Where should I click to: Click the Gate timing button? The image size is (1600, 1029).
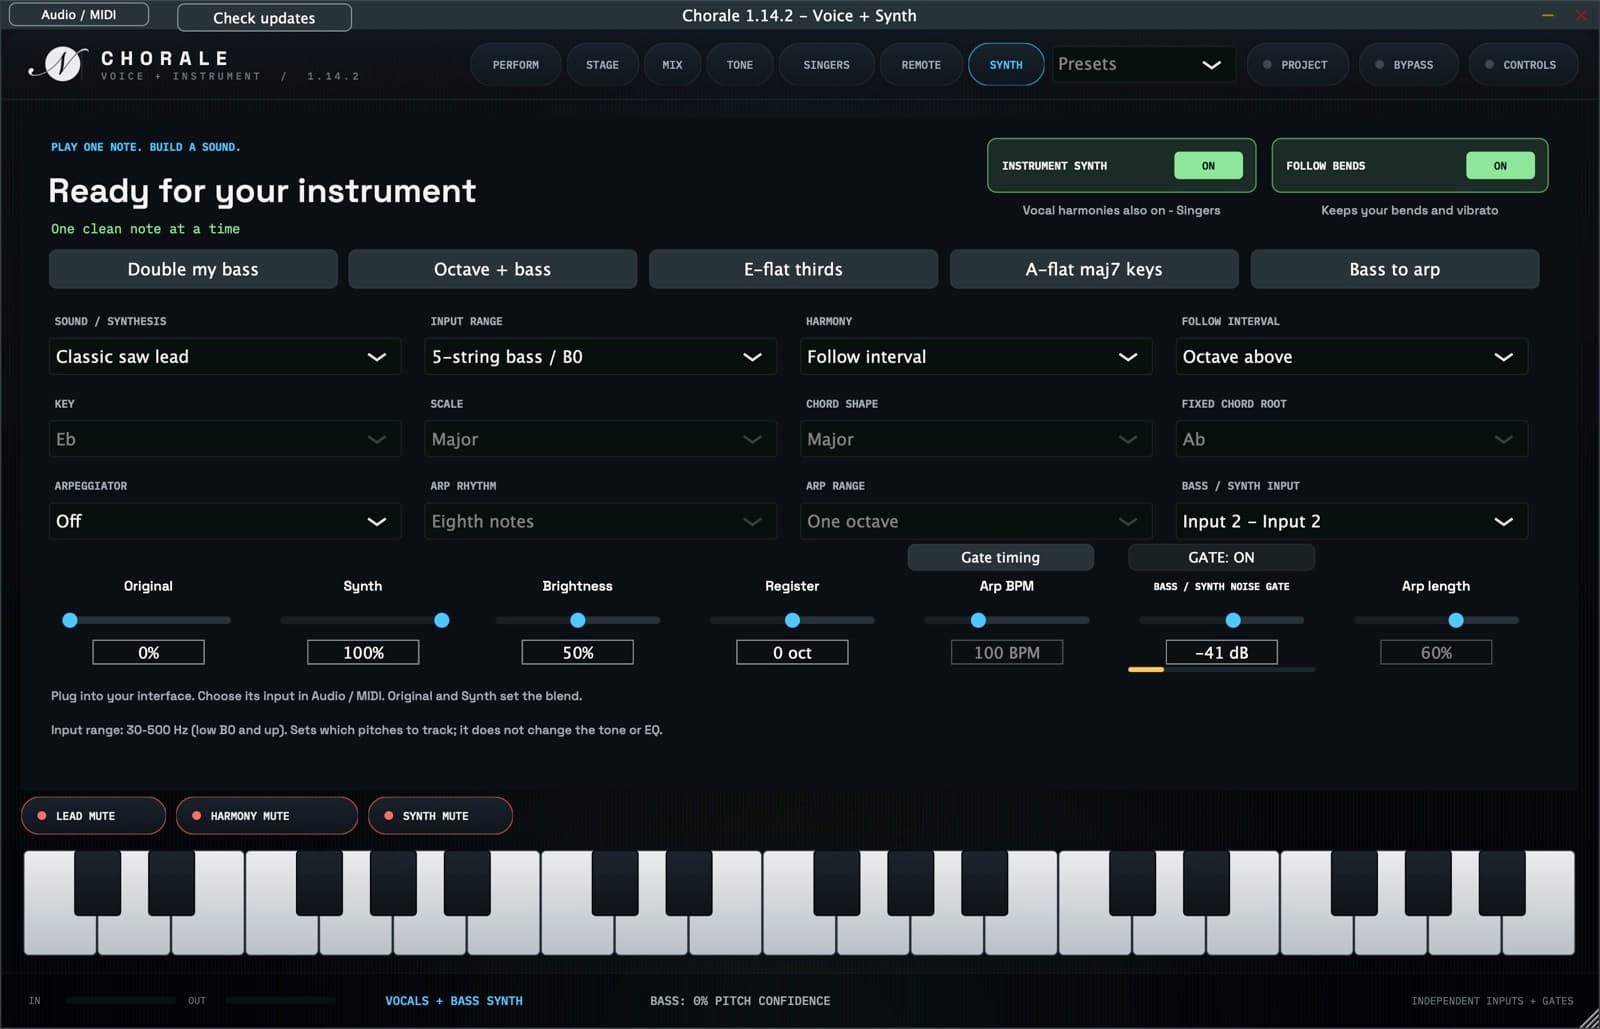(x=1000, y=557)
